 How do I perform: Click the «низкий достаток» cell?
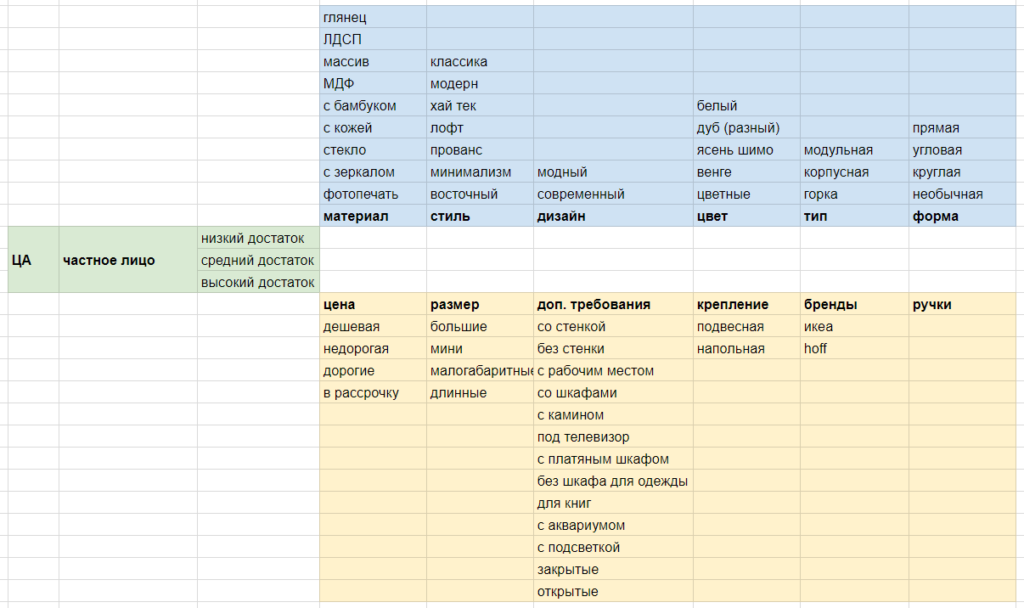tap(259, 238)
